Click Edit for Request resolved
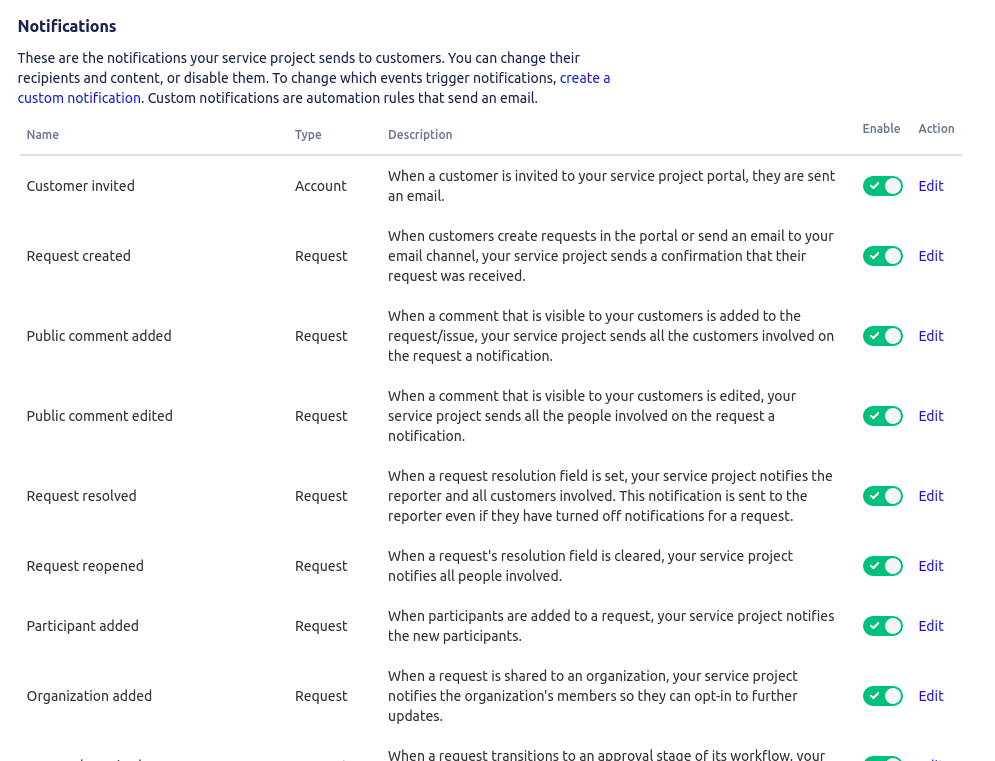Screen dimensions: 995x761 click(x=930, y=496)
